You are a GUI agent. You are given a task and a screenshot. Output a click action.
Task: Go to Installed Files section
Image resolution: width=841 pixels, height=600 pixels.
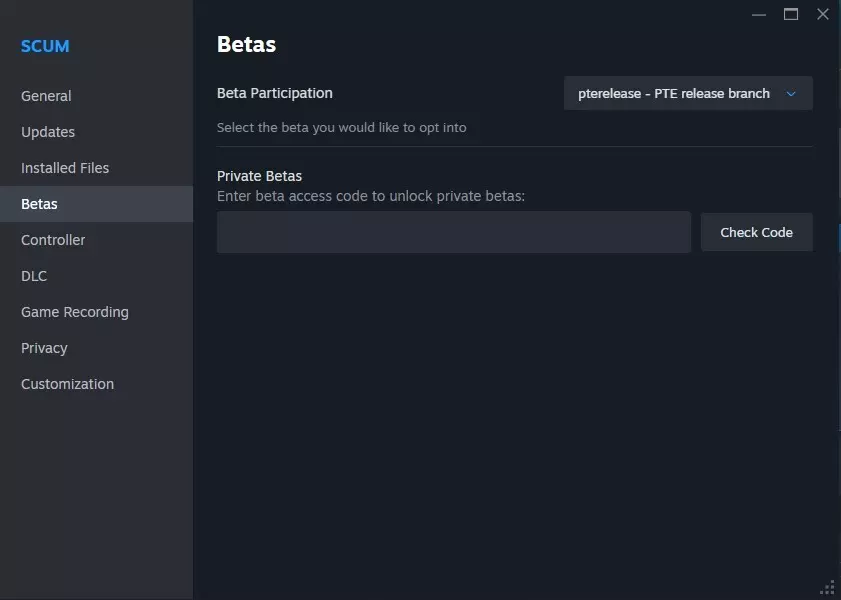pyautogui.click(x=65, y=168)
